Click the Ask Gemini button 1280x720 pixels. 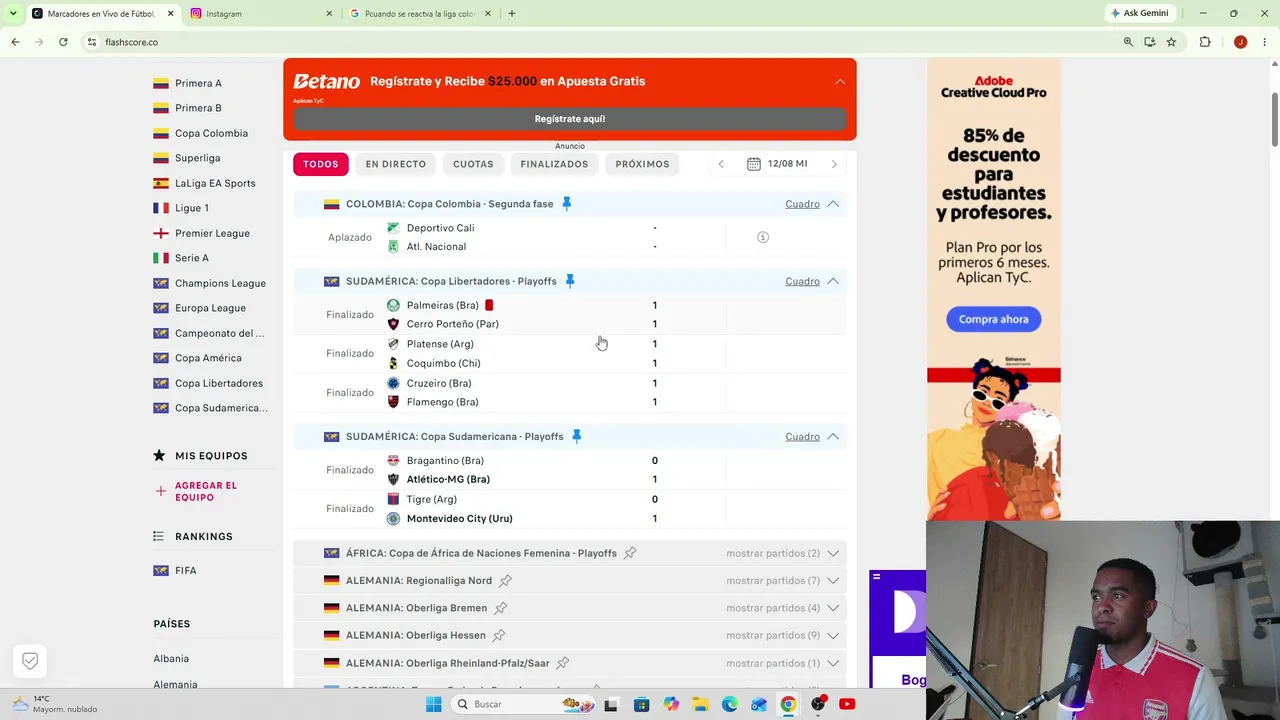click(x=1139, y=13)
